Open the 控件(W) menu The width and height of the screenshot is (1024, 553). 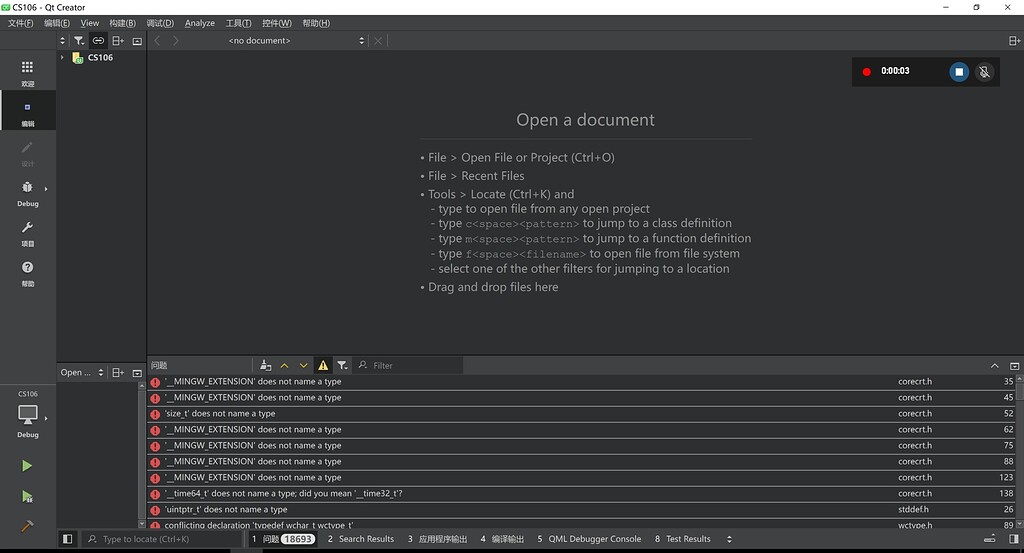click(277, 23)
